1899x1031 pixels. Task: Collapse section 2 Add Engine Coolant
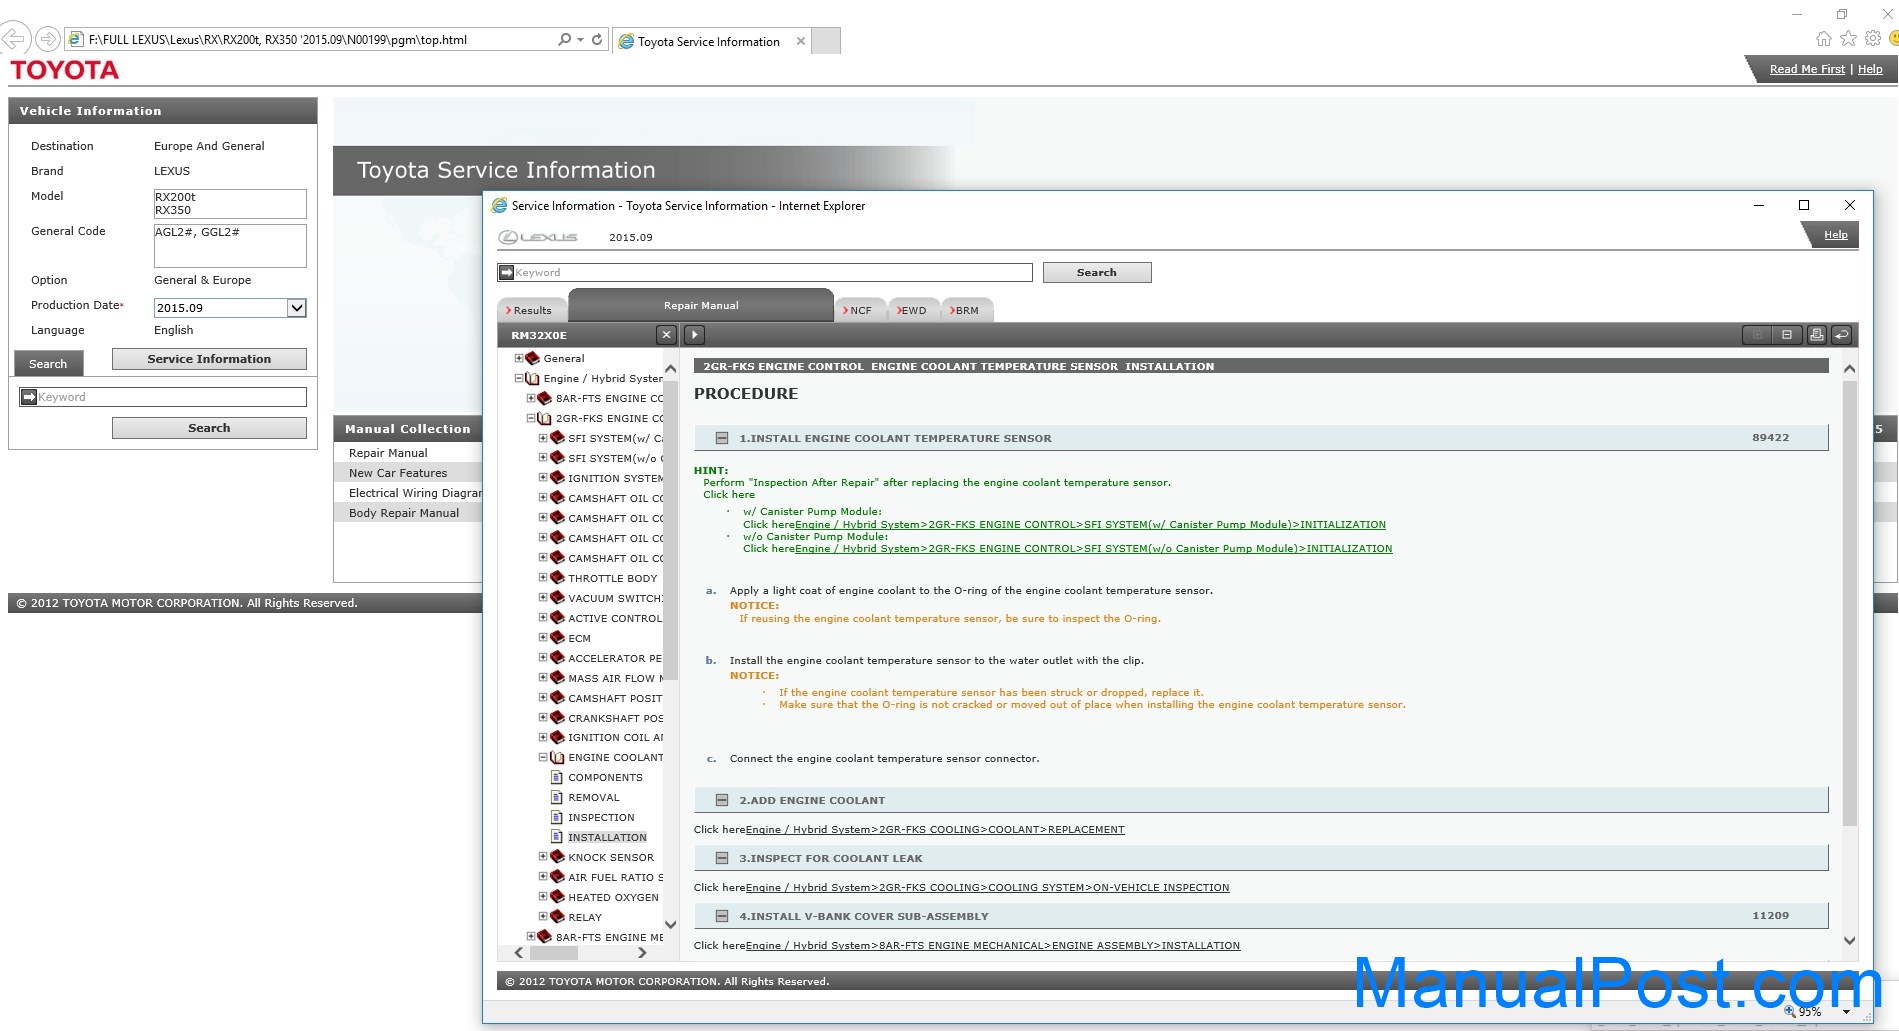[722, 800]
